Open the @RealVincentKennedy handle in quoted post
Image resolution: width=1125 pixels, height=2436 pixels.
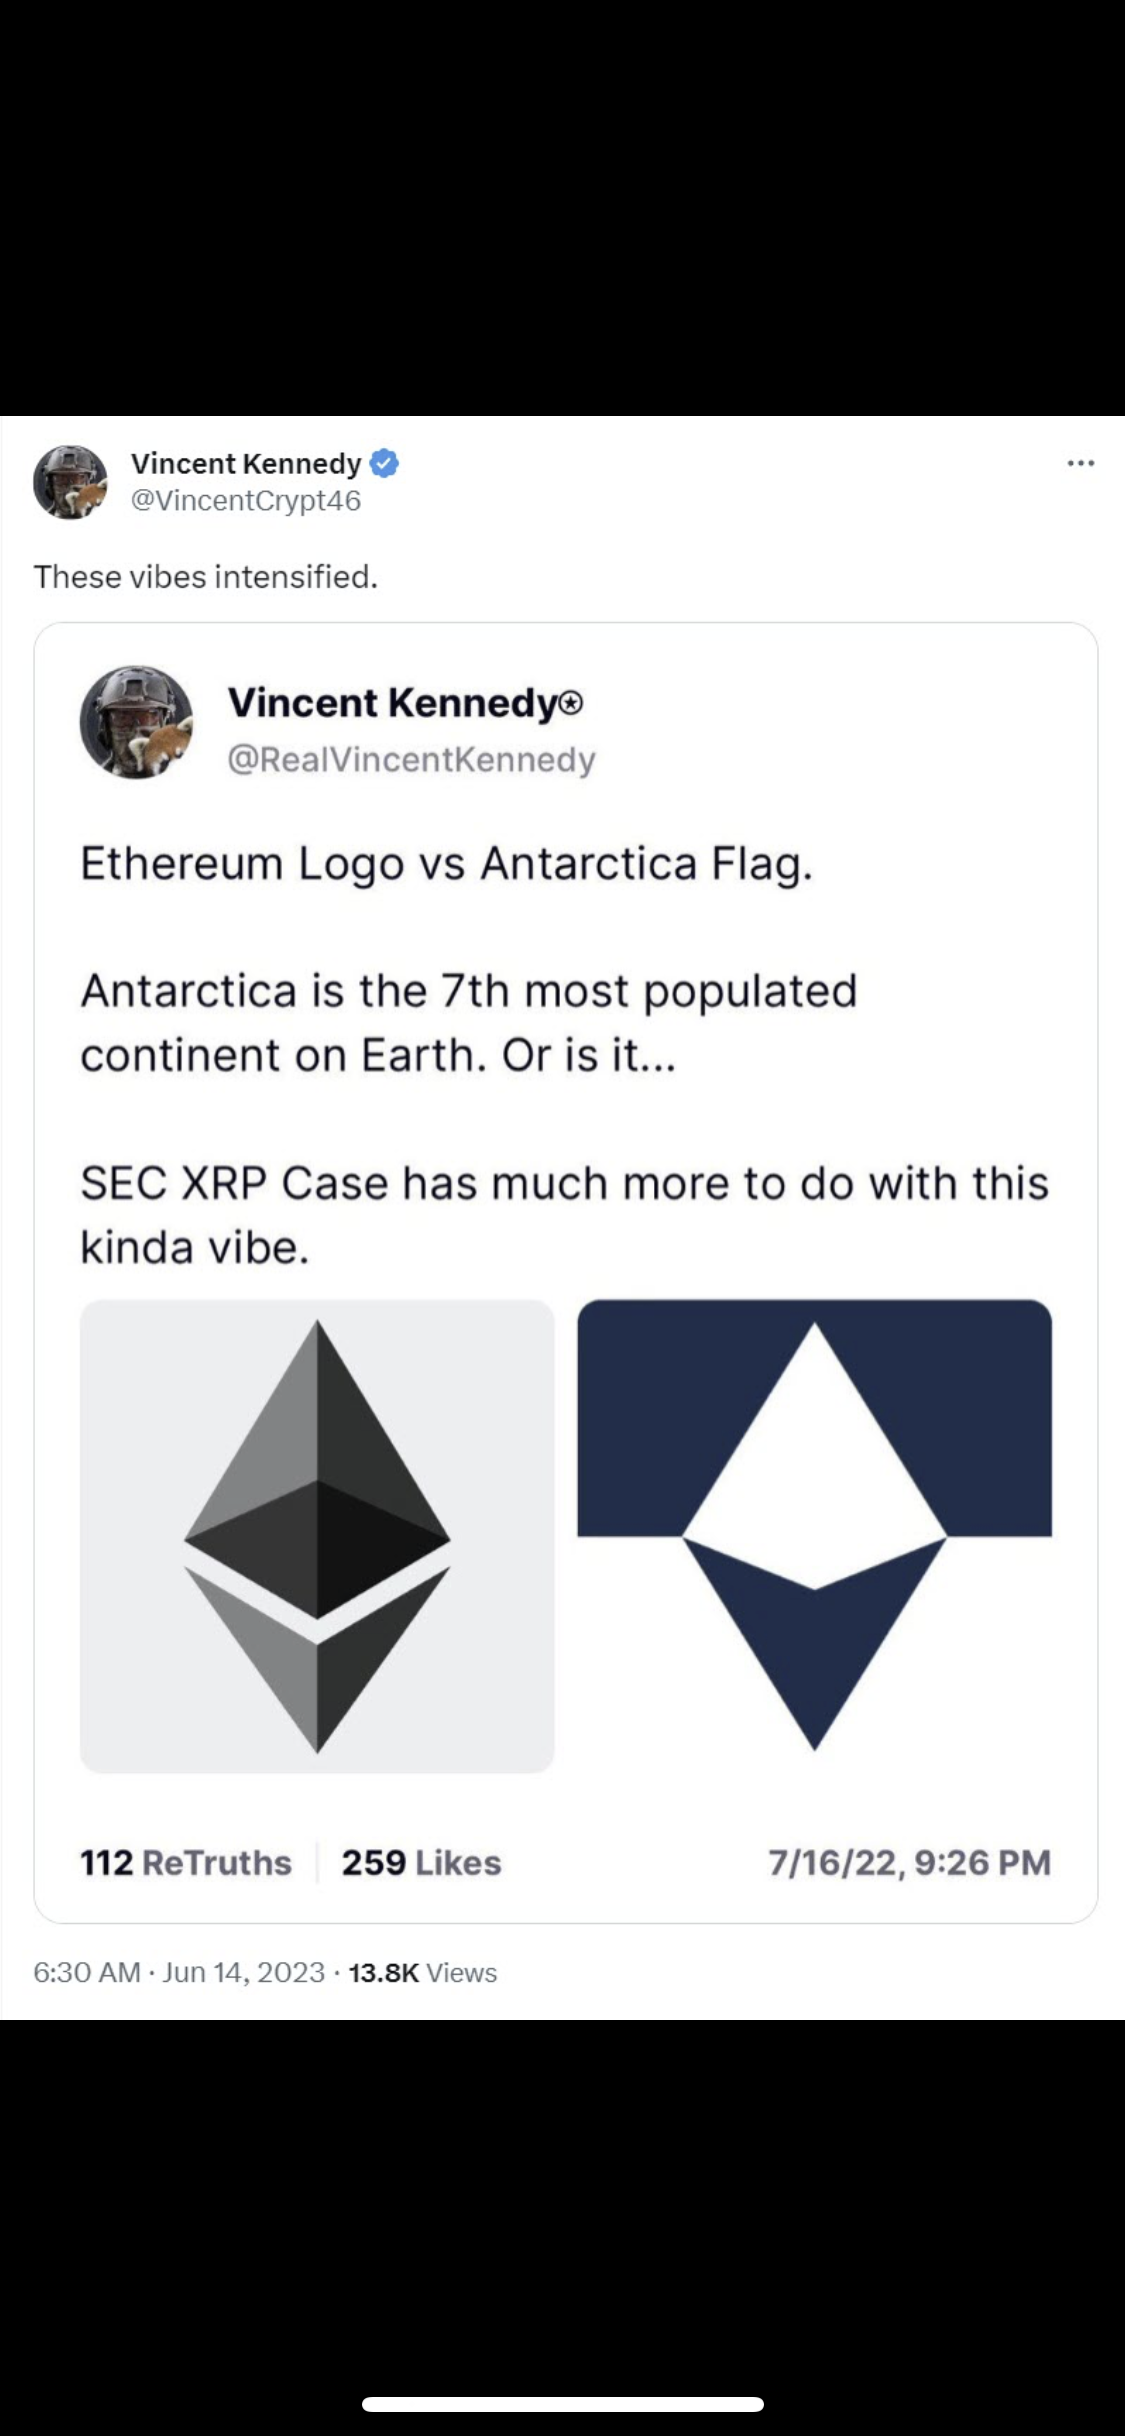coord(411,760)
